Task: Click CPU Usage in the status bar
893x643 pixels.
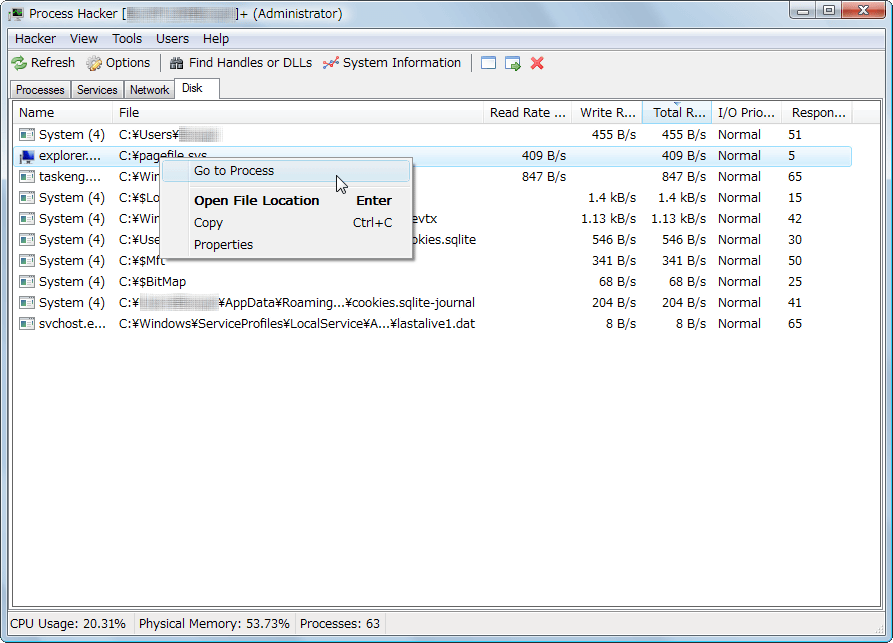Action: pos(68,624)
